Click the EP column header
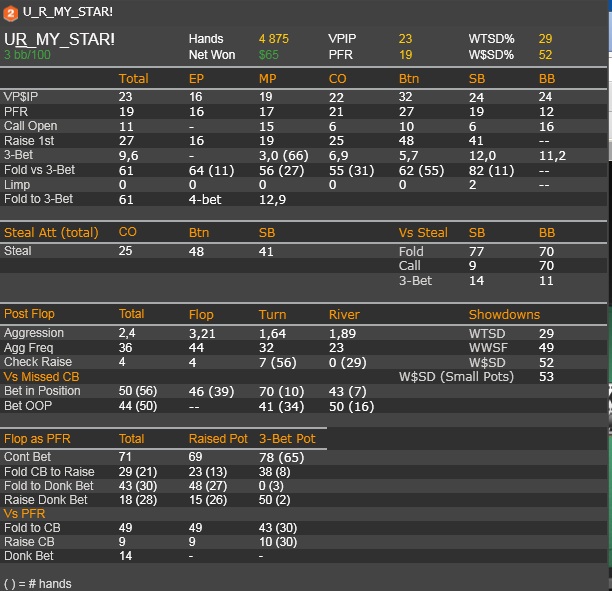612x591 pixels. (196, 78)
